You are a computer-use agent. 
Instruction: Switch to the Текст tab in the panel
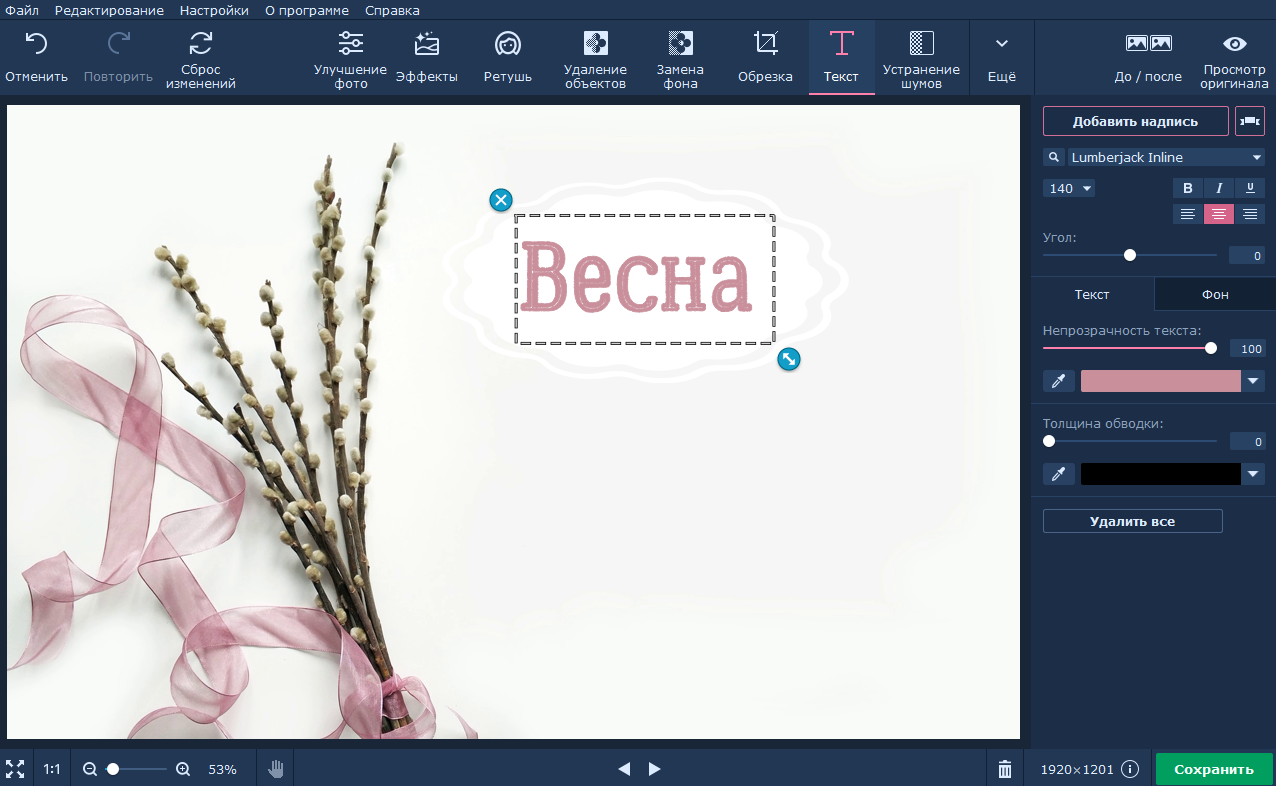1092,294
